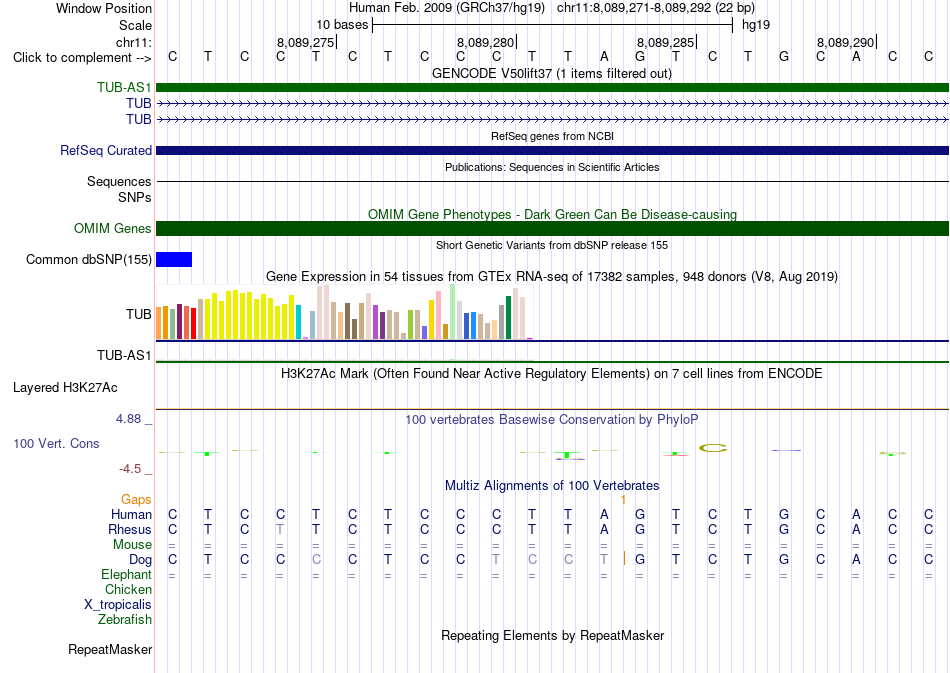The width and height of the screenshot is (950, 673).
Task: Click the first TUB transcript arrow line
Action: (x=552, y=104)
